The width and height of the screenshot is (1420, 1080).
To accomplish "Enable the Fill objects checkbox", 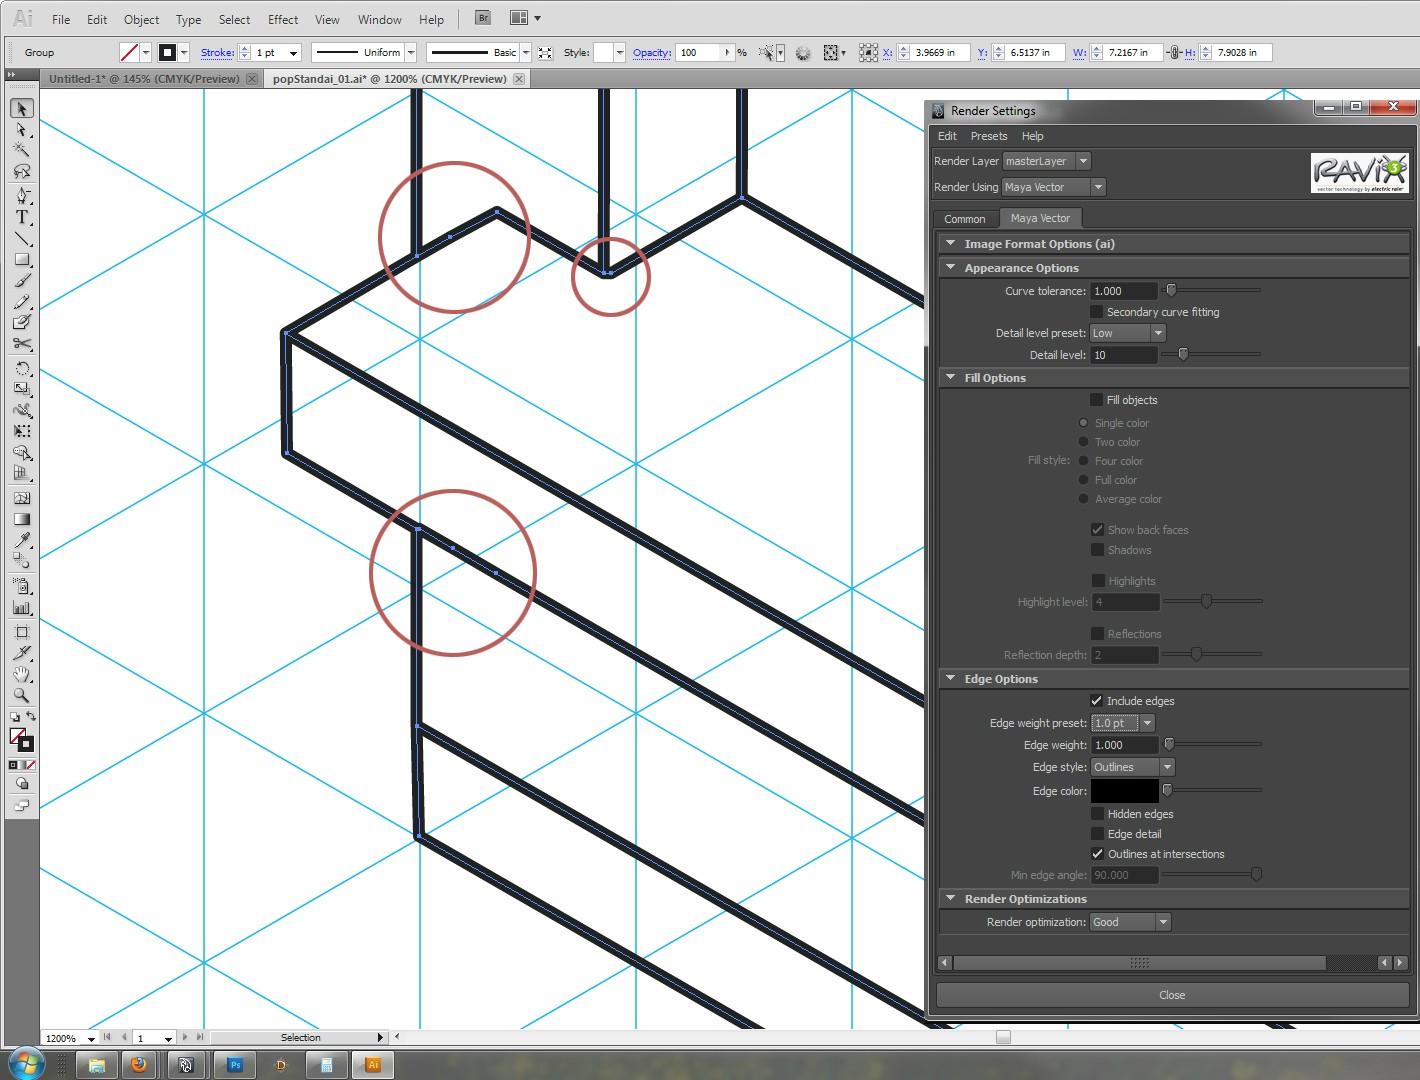I will [1096, 399].
